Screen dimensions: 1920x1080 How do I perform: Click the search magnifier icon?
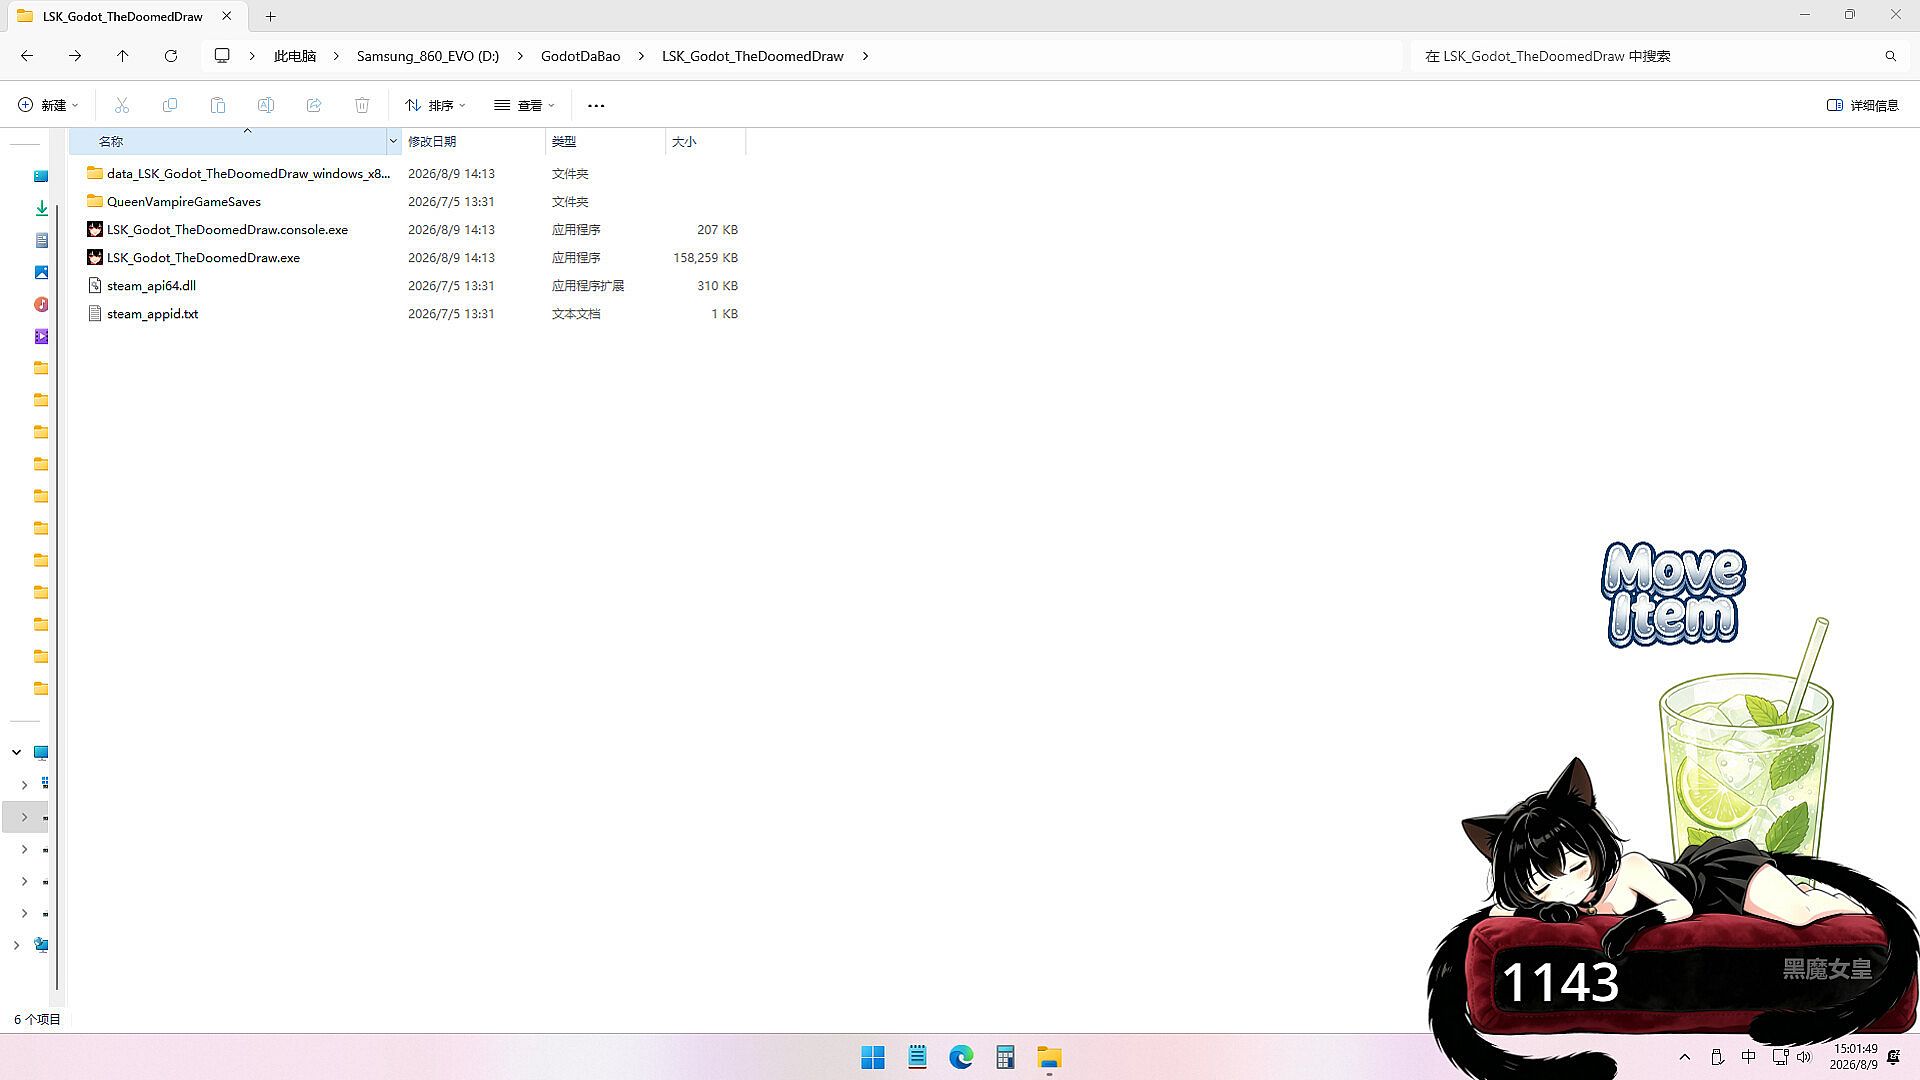[1890, 56]
